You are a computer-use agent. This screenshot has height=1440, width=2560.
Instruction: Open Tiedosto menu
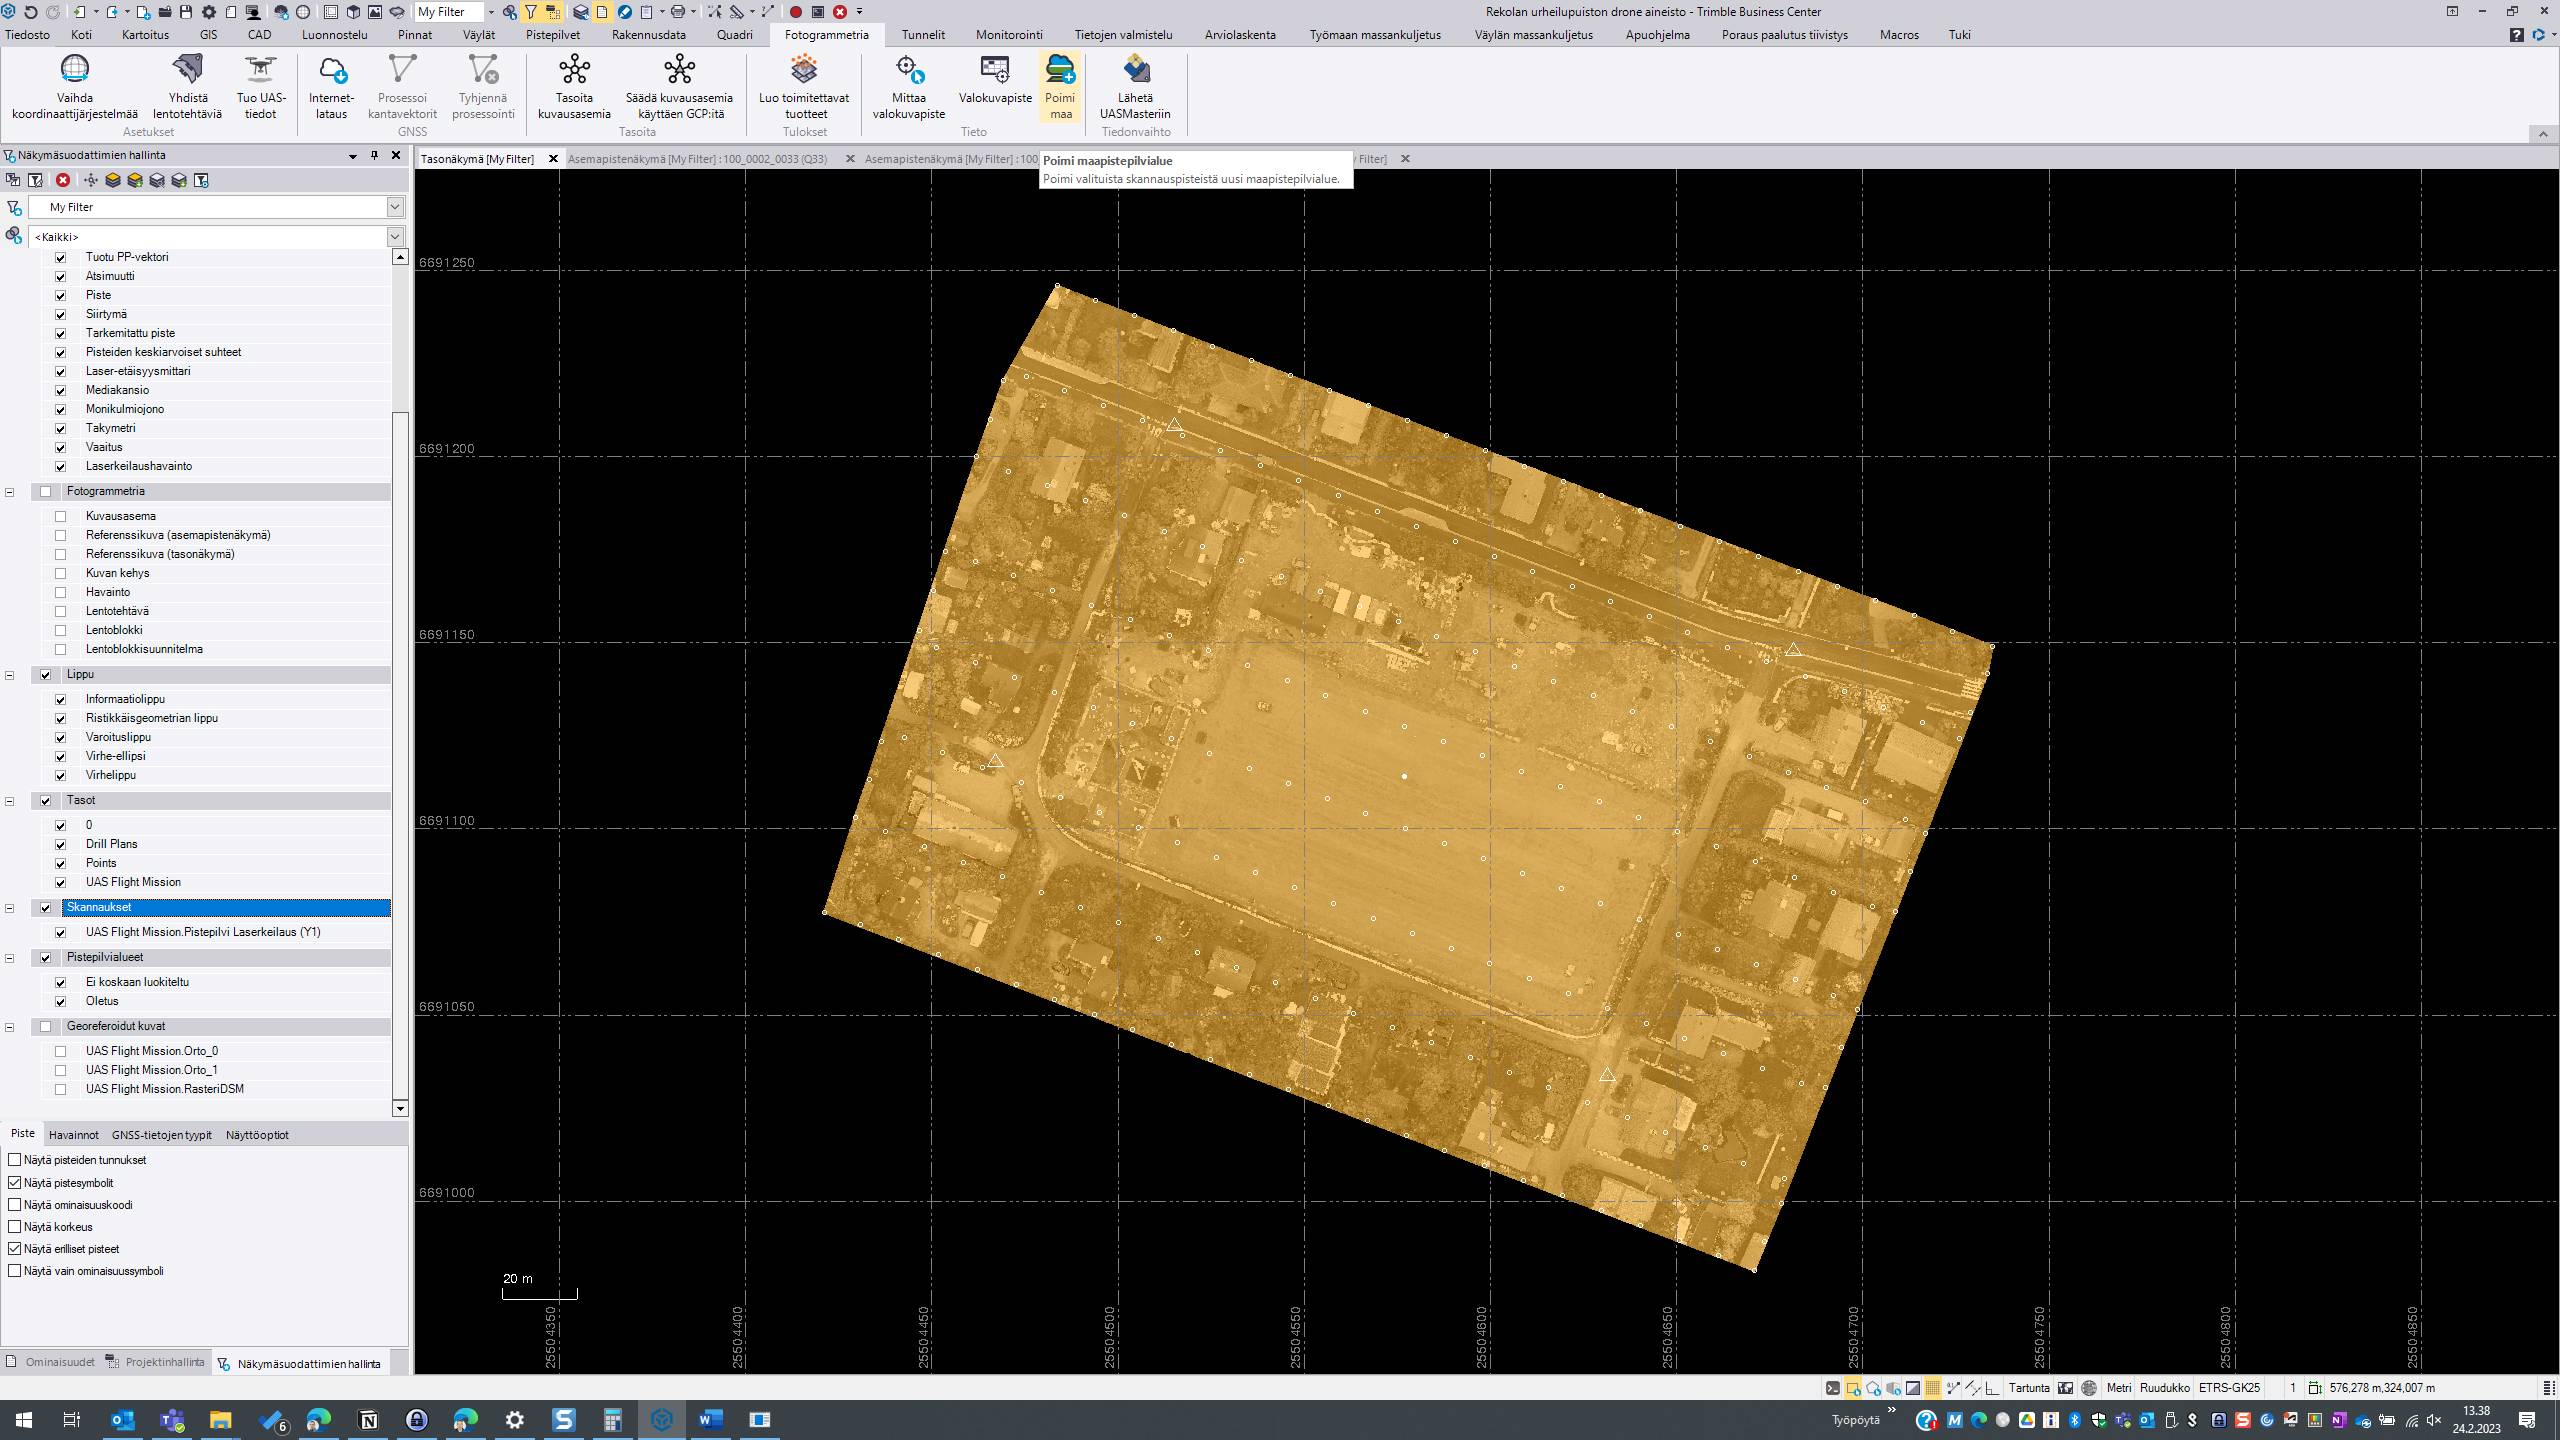click(27, 35)
